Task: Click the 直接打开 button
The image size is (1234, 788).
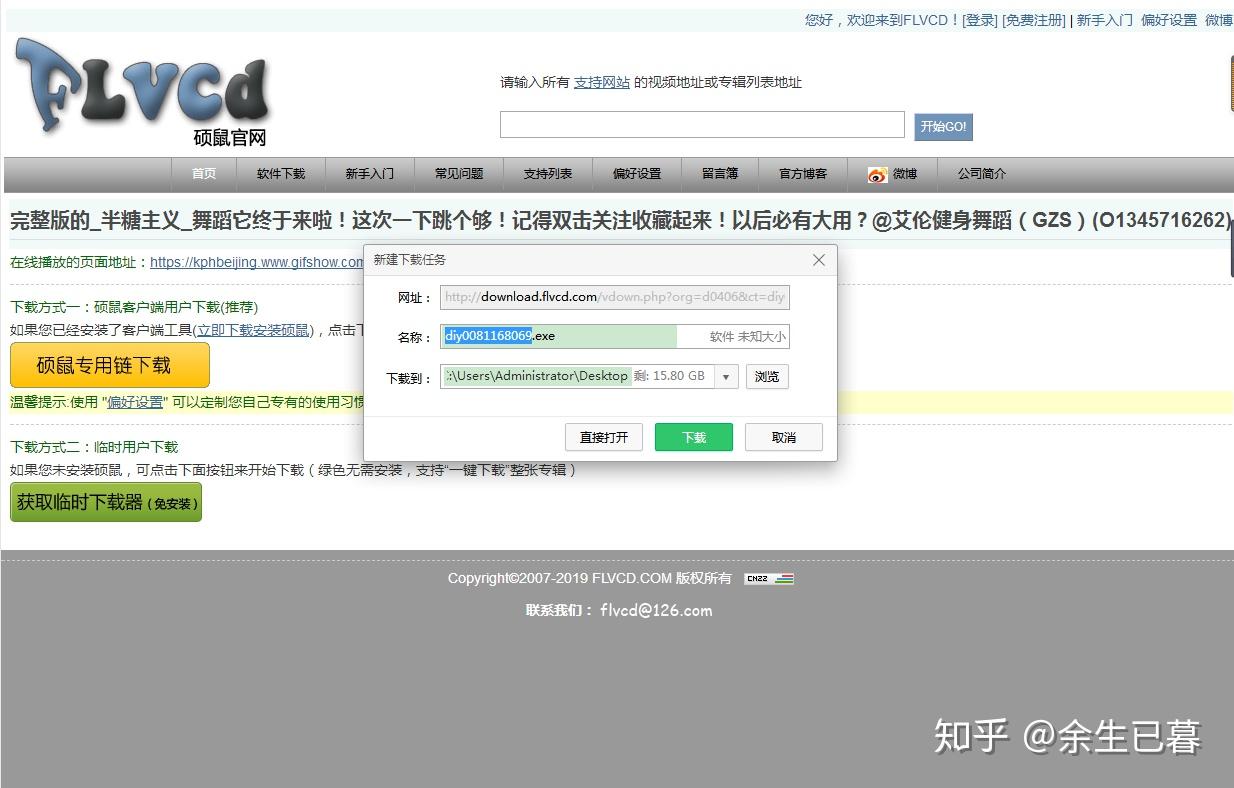Action: pos(604,437)
